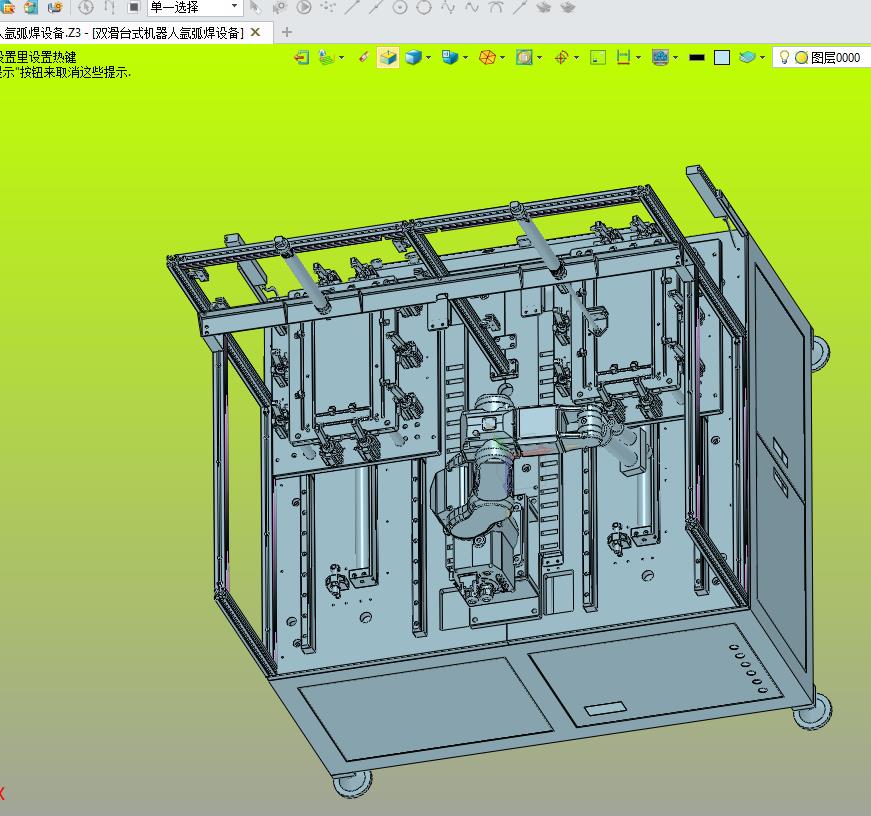Click the greyed line with midpoint tool
This screenshot has height=816, width=871.
(x=376, y=7)
